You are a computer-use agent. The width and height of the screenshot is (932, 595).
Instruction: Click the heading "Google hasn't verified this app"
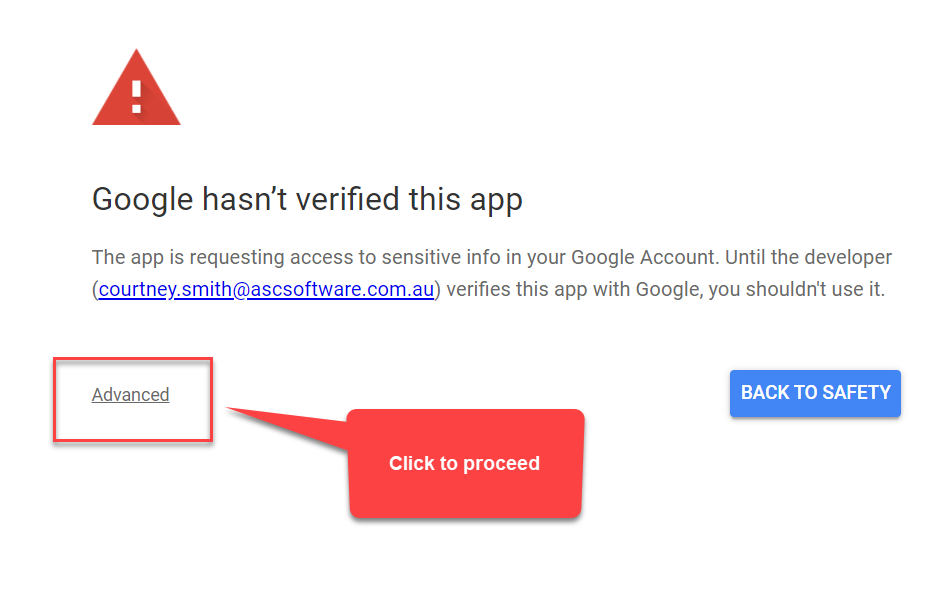coord(307,200)
